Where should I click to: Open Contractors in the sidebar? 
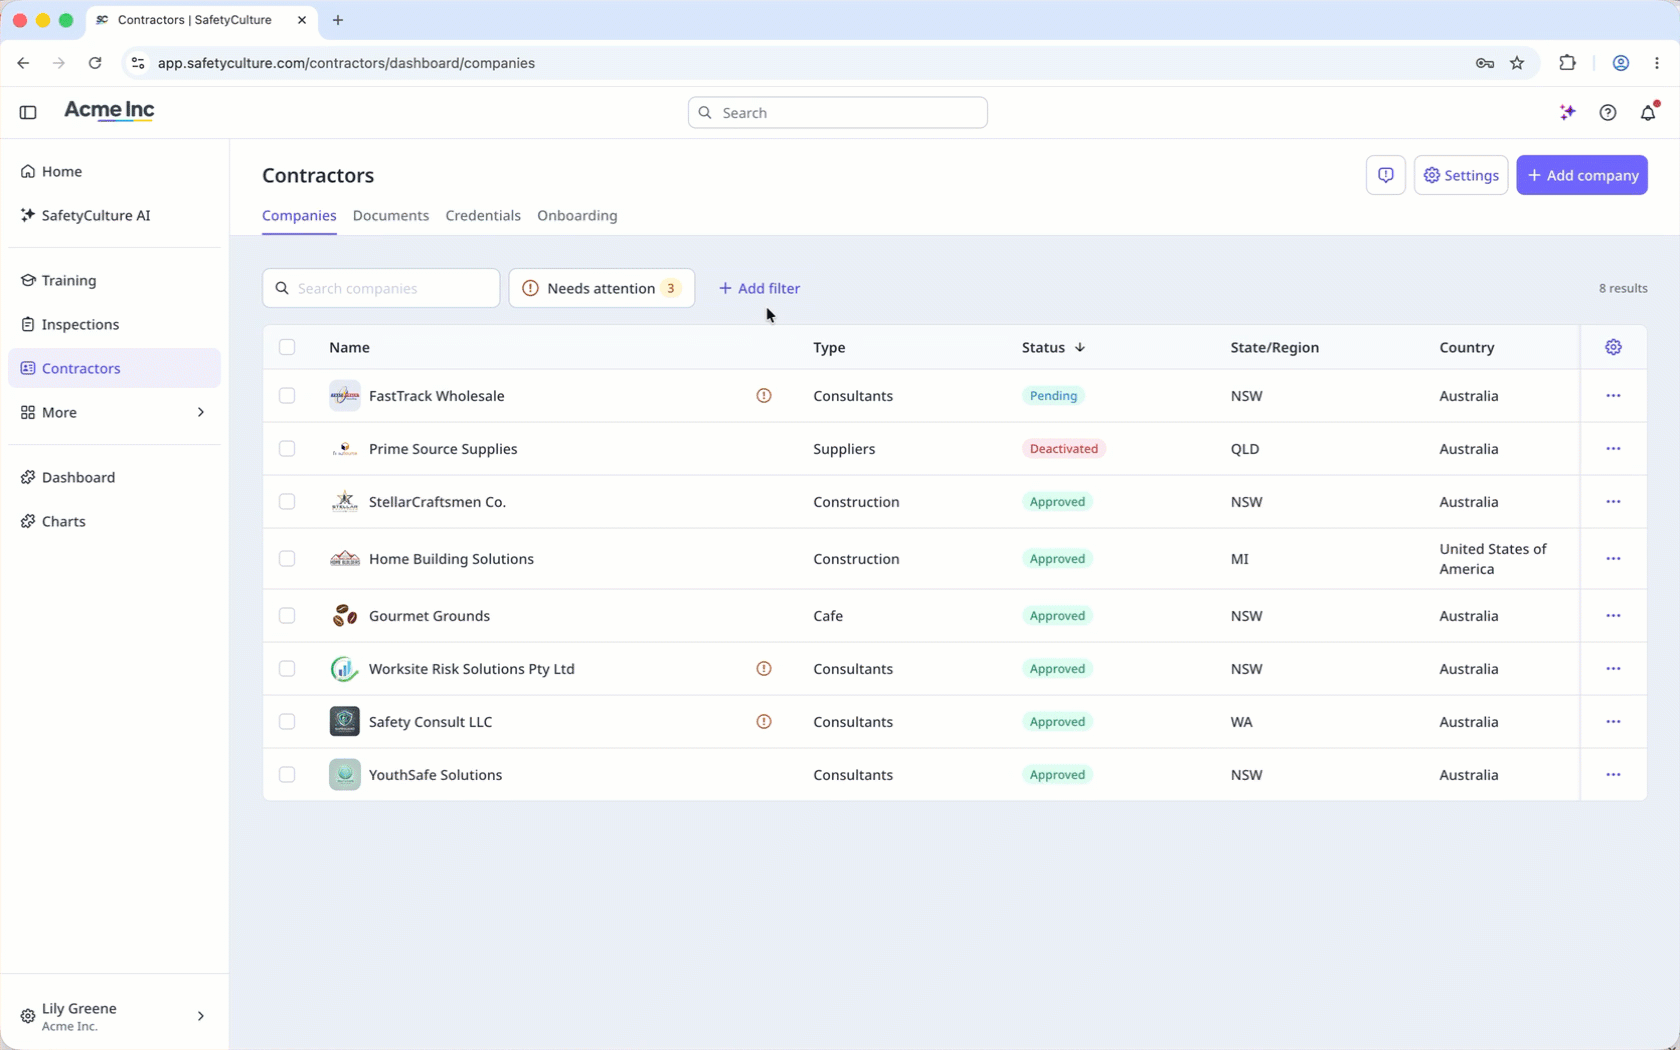coord(114,368)
